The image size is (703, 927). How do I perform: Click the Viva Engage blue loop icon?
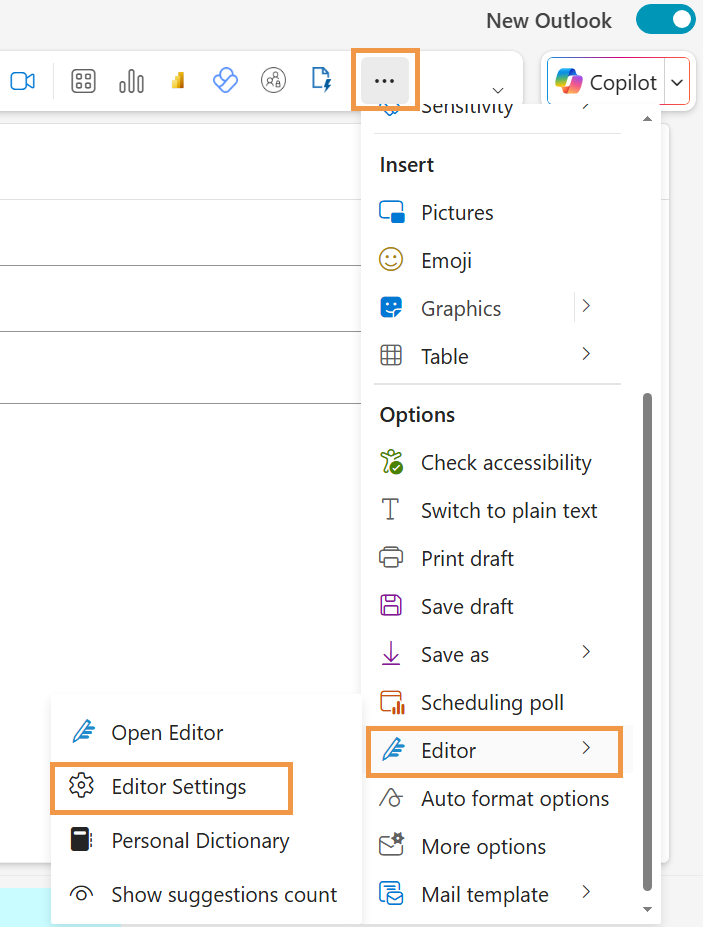coord(225,80)
